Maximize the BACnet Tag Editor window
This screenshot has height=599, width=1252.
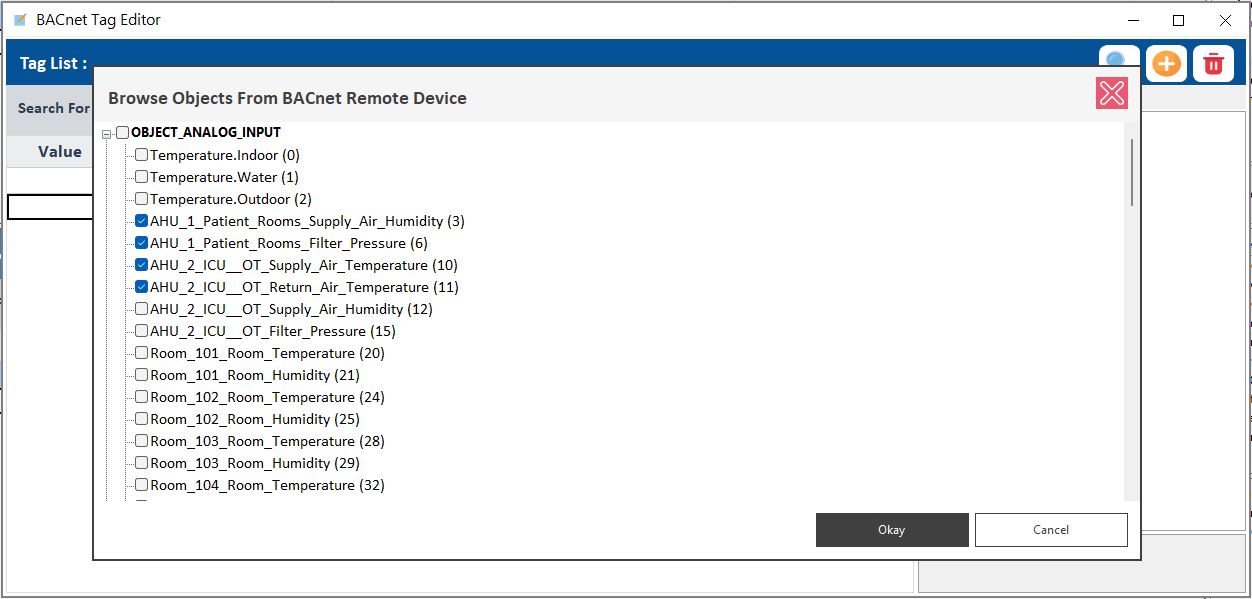pos(1179,20)
